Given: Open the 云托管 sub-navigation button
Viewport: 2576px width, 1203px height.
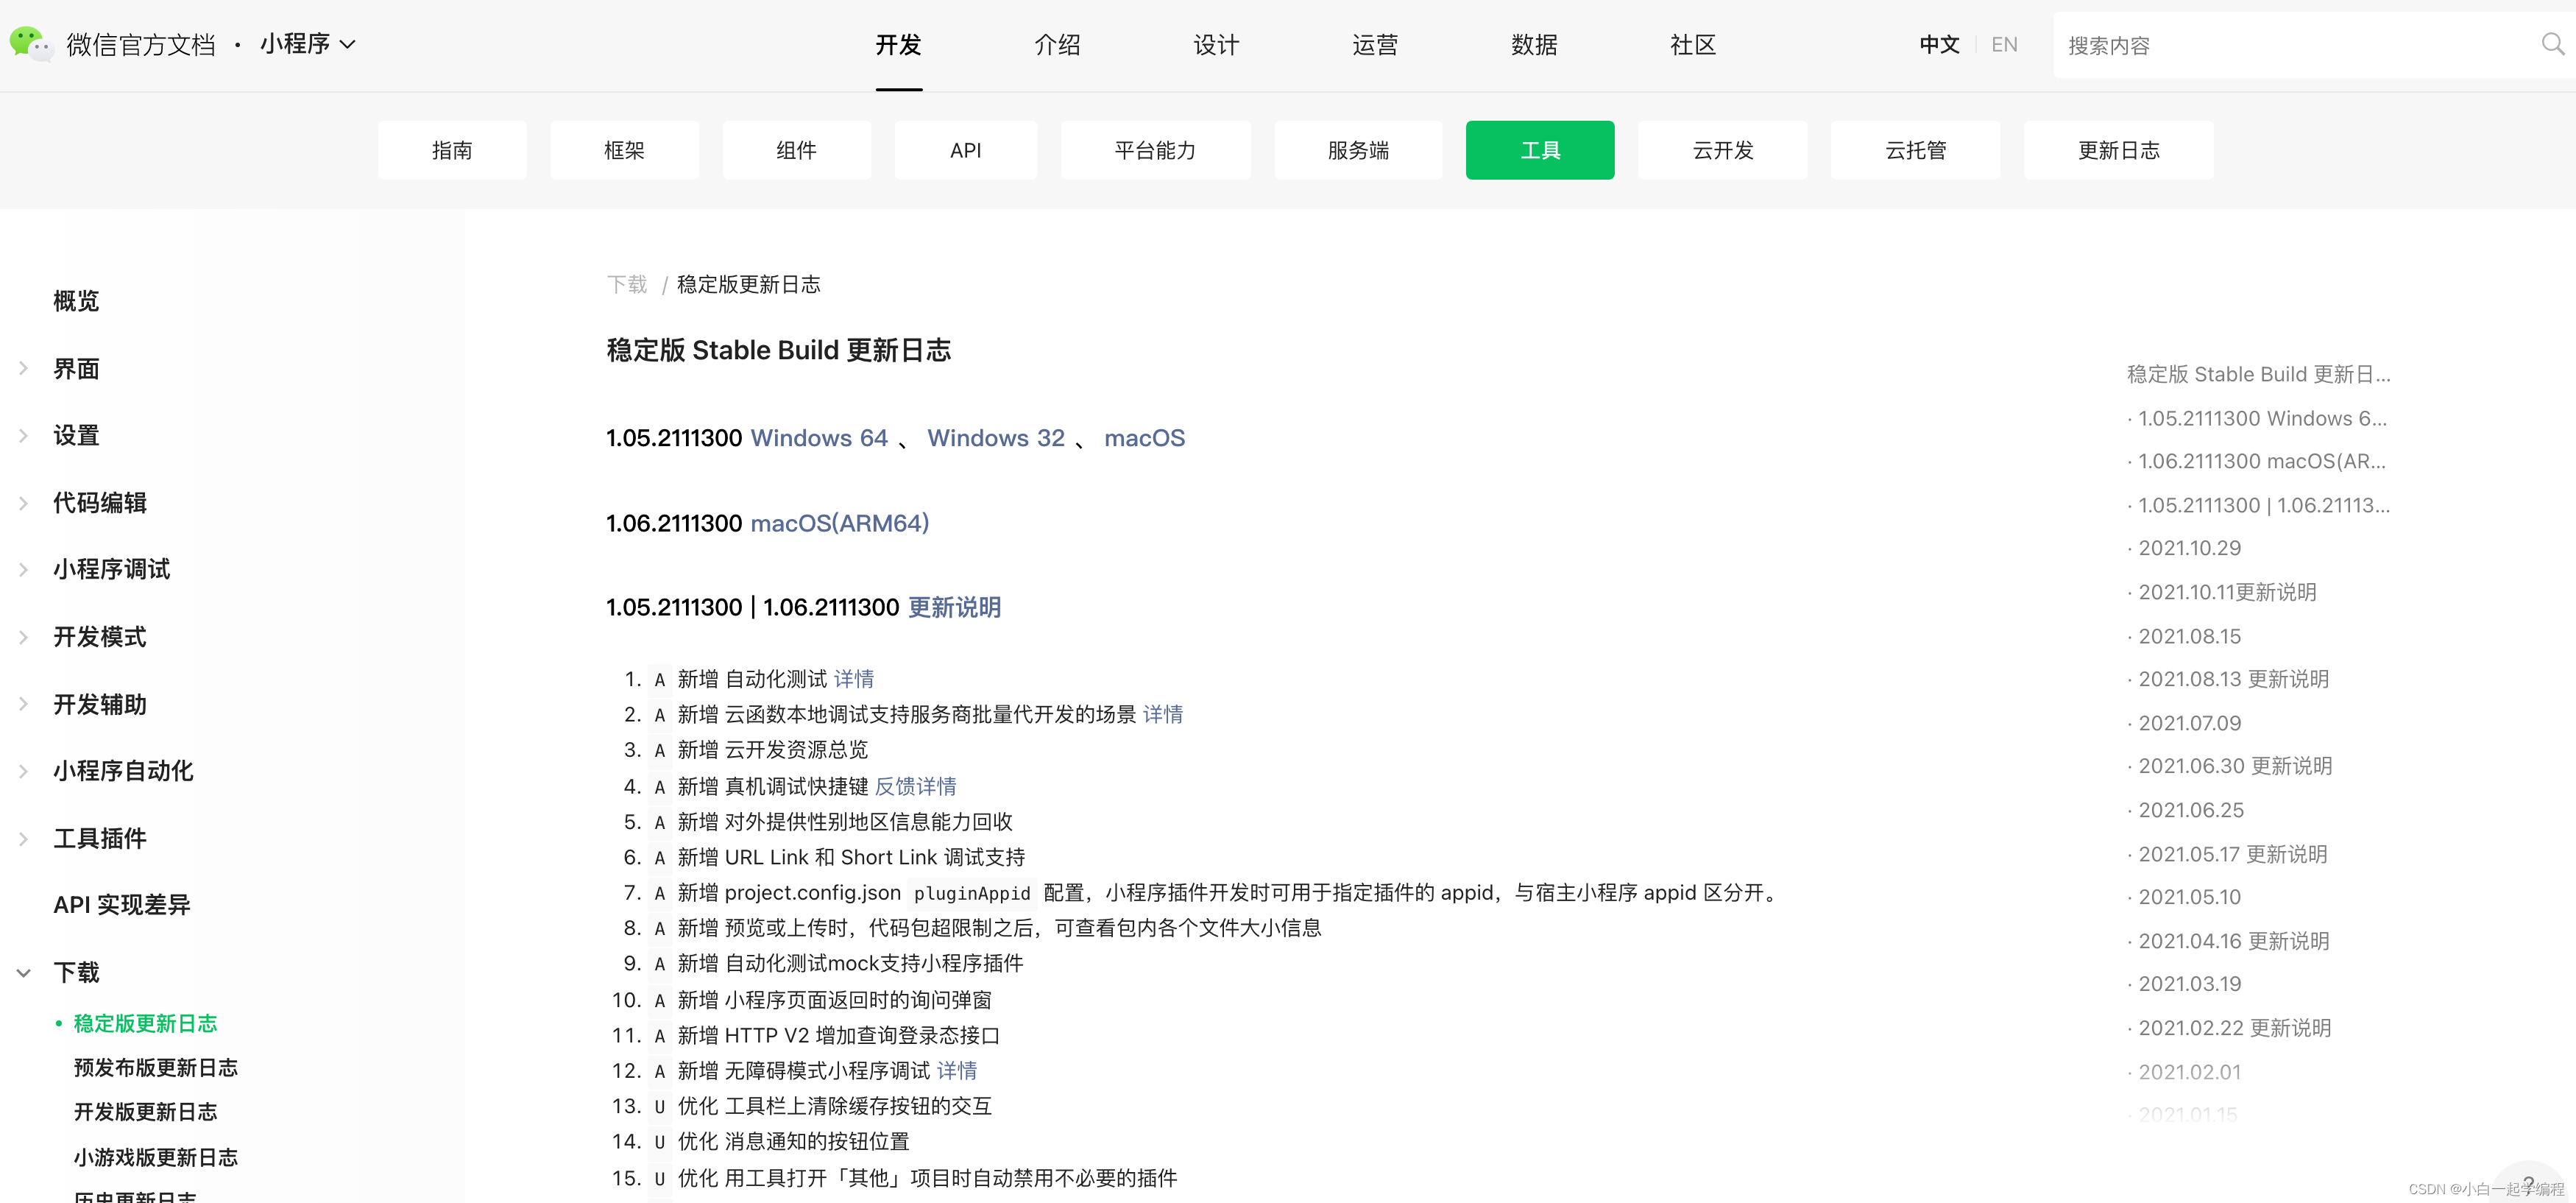Looking at the screenshot, I should click(1915, 150).
